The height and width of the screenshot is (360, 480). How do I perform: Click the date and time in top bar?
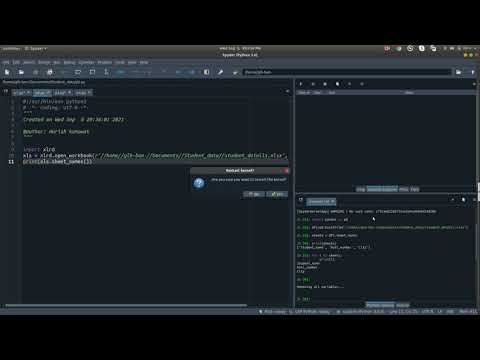(x=240, y=49)
